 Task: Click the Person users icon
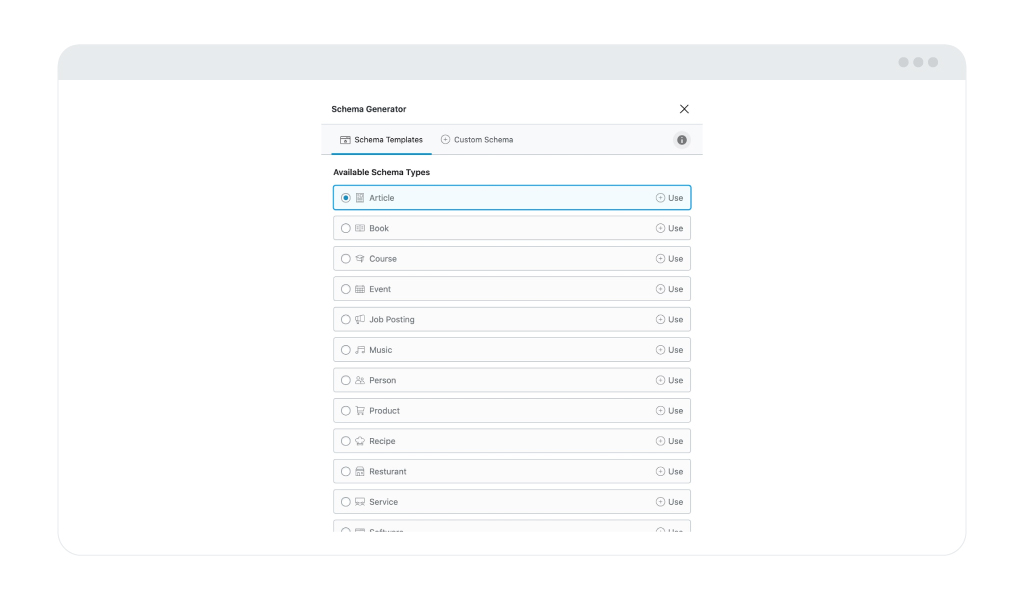click(360, 380)
